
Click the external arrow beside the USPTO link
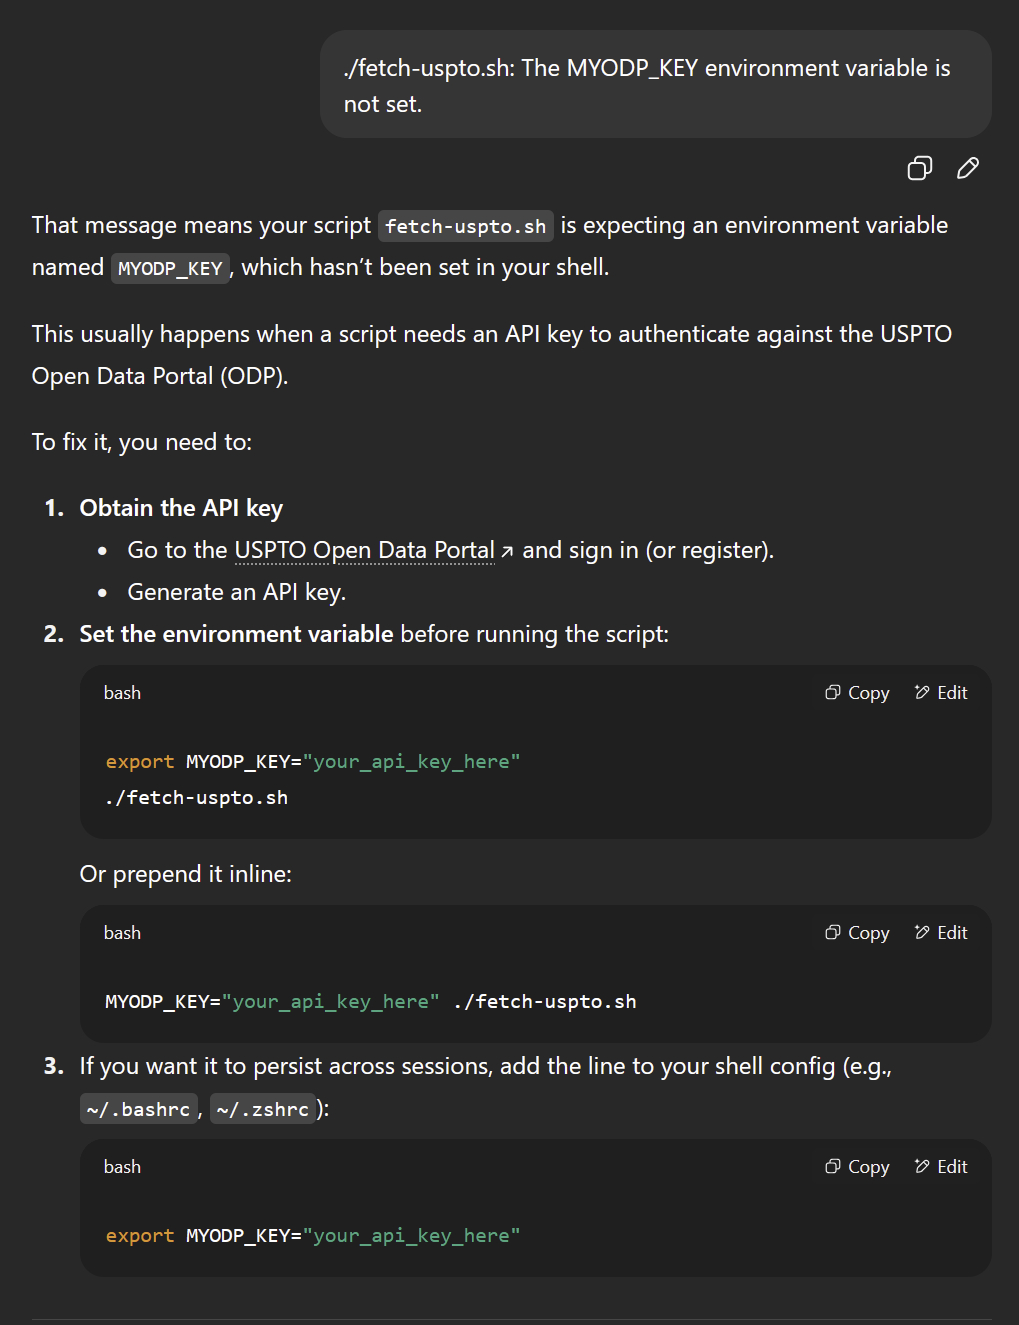click(x=507, y=552)
